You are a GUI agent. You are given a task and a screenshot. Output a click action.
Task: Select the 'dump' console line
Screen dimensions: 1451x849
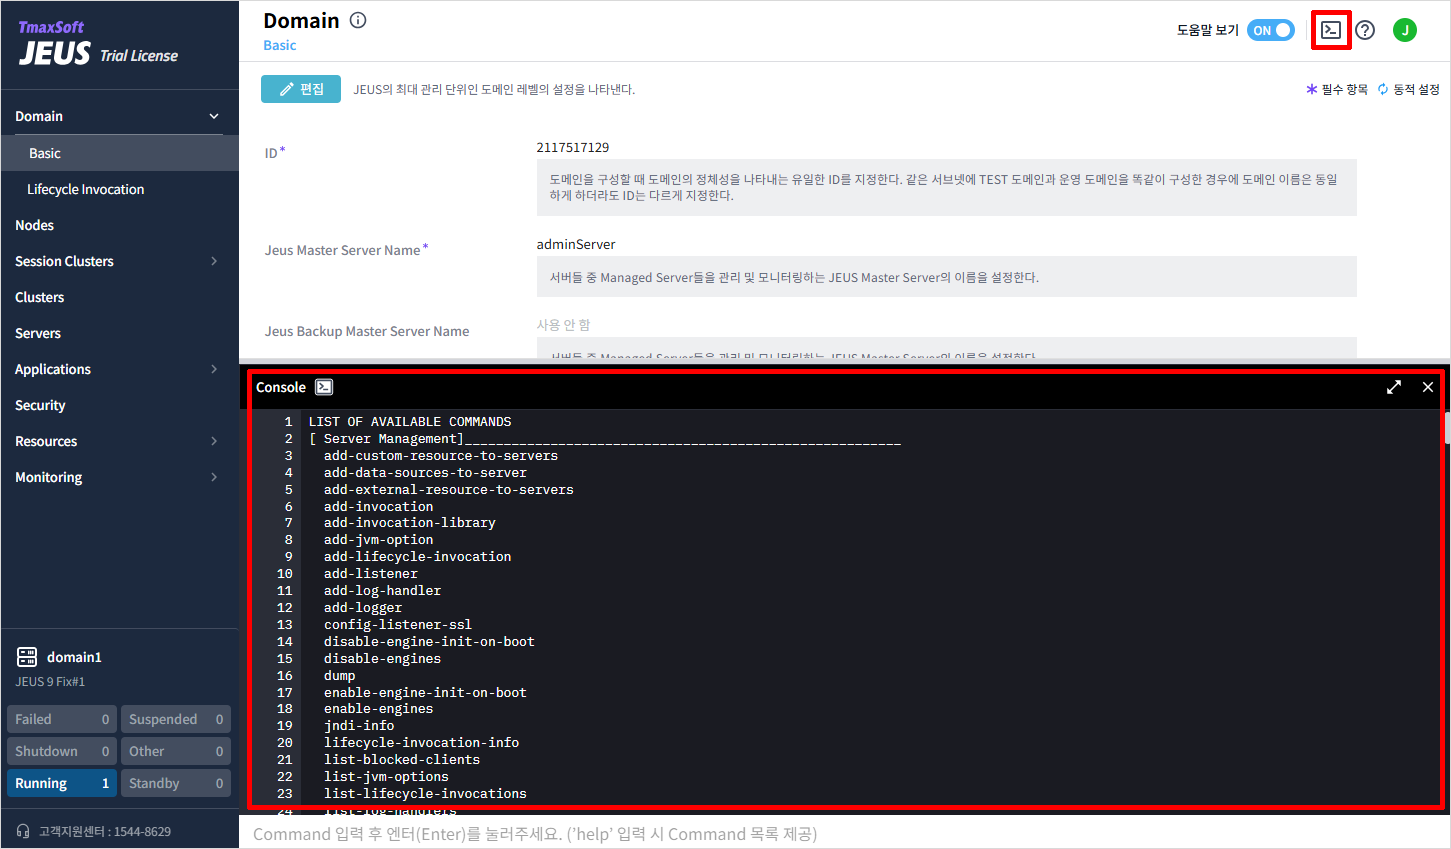point(339,676)
